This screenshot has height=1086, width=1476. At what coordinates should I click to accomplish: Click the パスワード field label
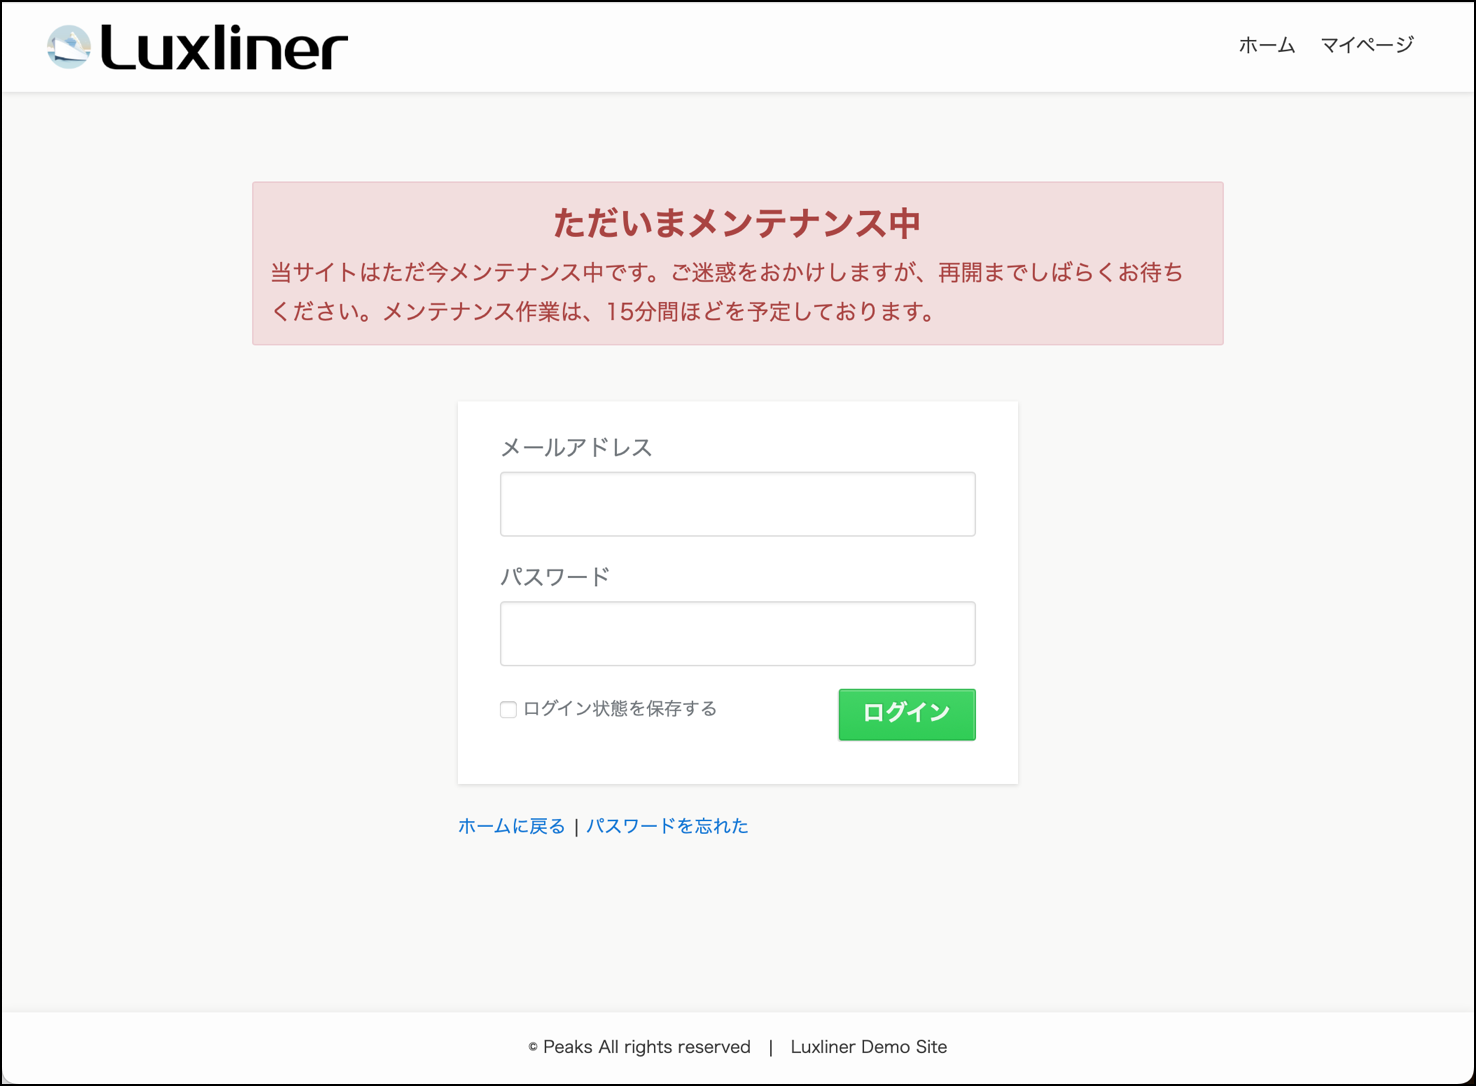click(555, 577)
